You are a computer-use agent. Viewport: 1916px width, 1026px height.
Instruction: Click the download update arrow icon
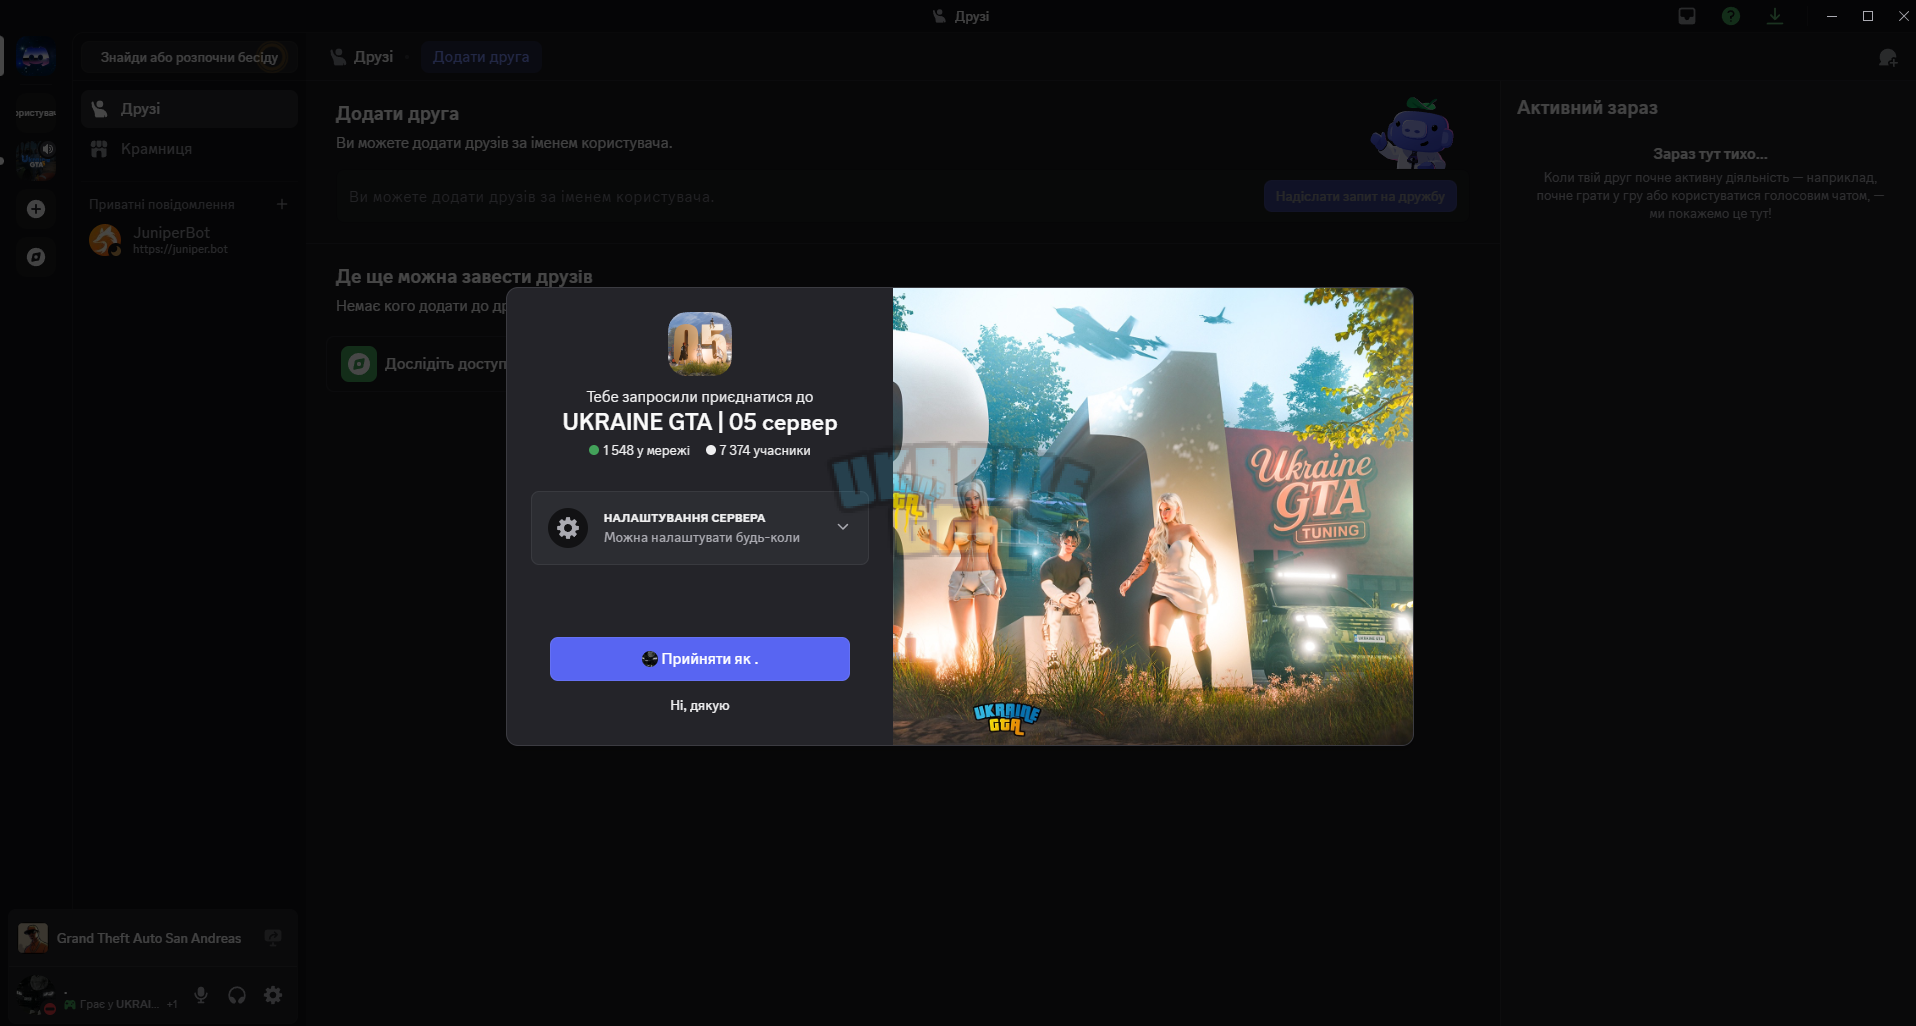(x=1775, y=16)
